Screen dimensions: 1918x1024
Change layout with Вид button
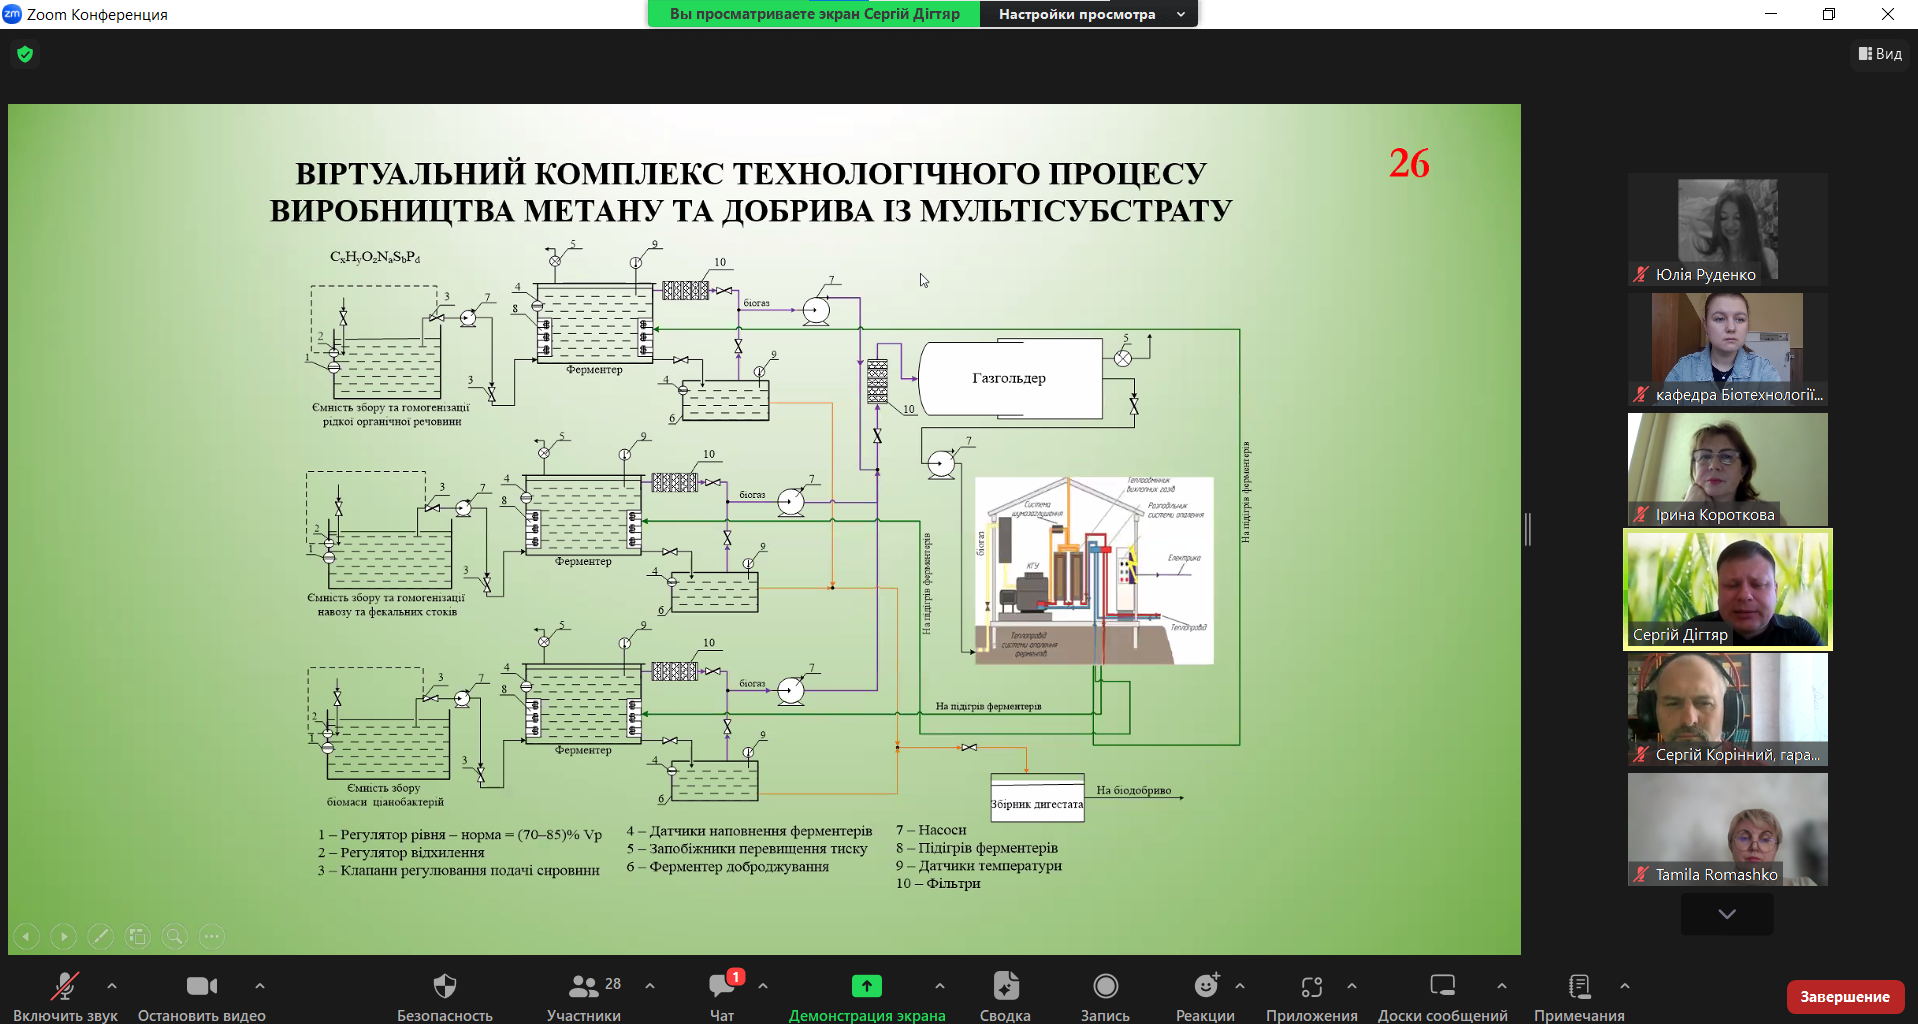1880,54
